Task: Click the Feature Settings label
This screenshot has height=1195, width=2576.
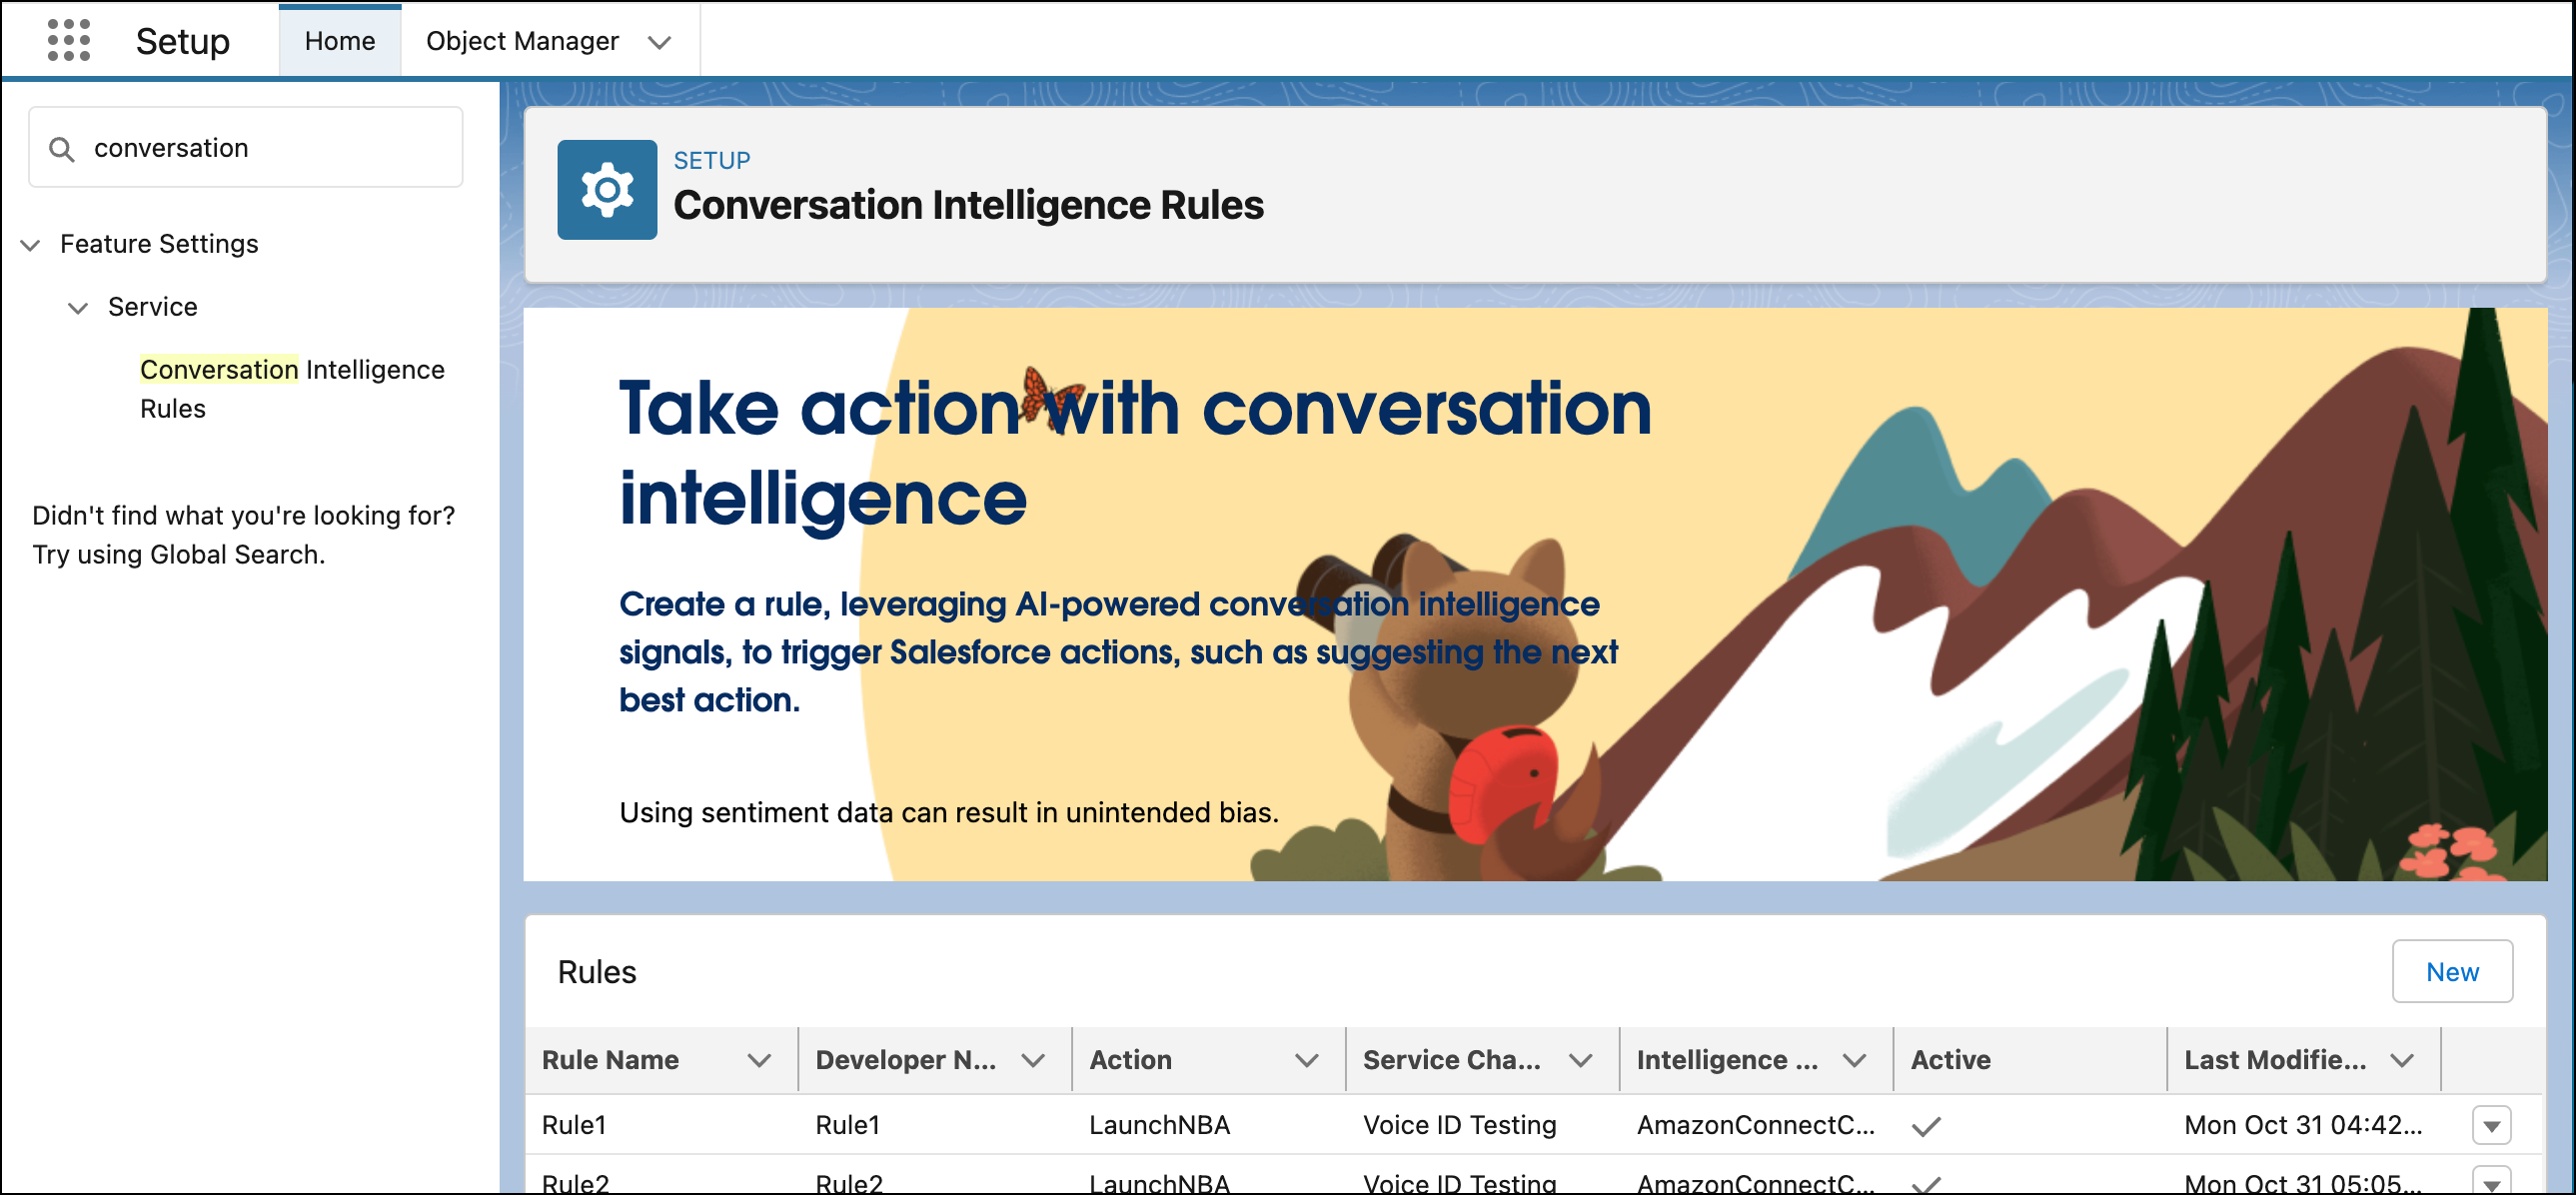Action: pos(159,244)
